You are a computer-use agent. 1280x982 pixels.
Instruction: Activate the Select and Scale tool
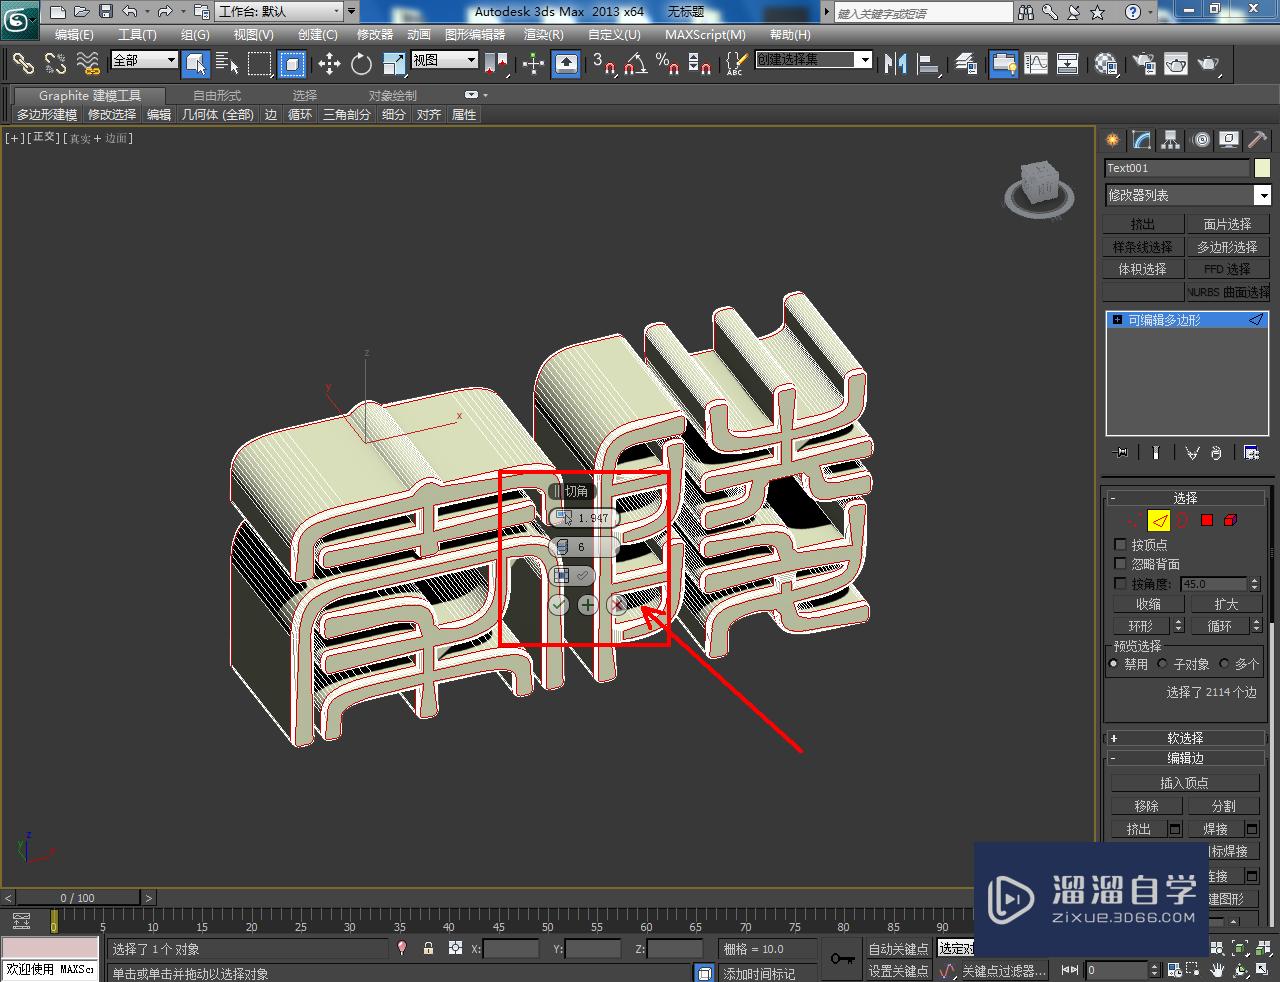point(393,64)
